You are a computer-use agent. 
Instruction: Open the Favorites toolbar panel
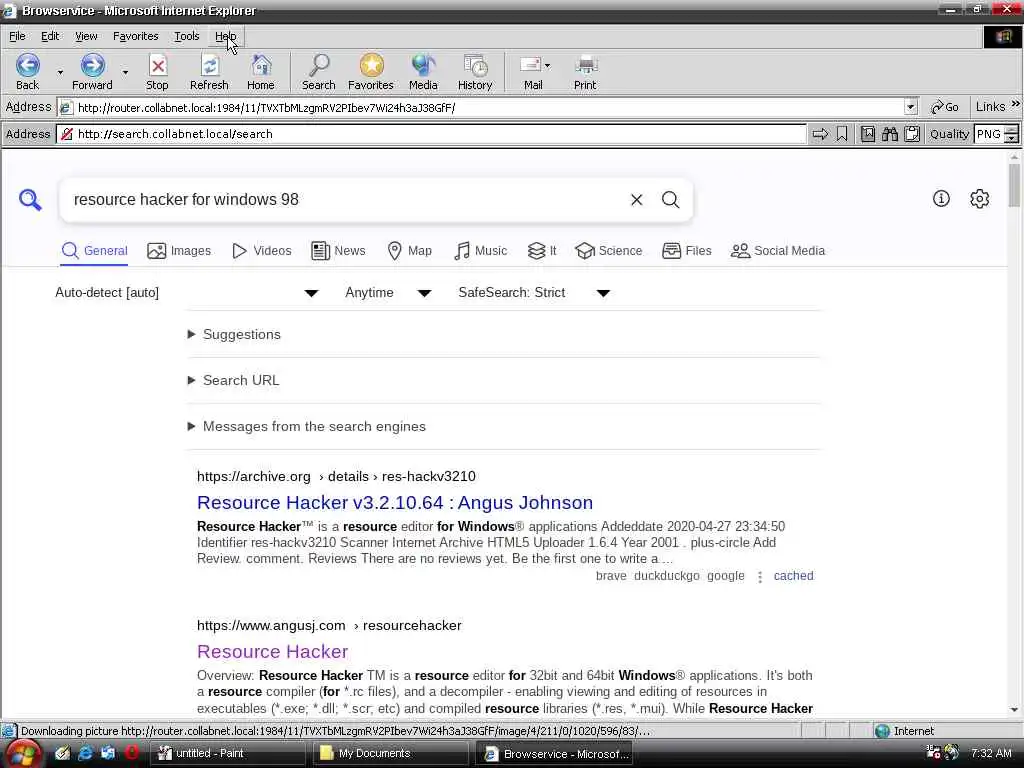coord(370,72)
